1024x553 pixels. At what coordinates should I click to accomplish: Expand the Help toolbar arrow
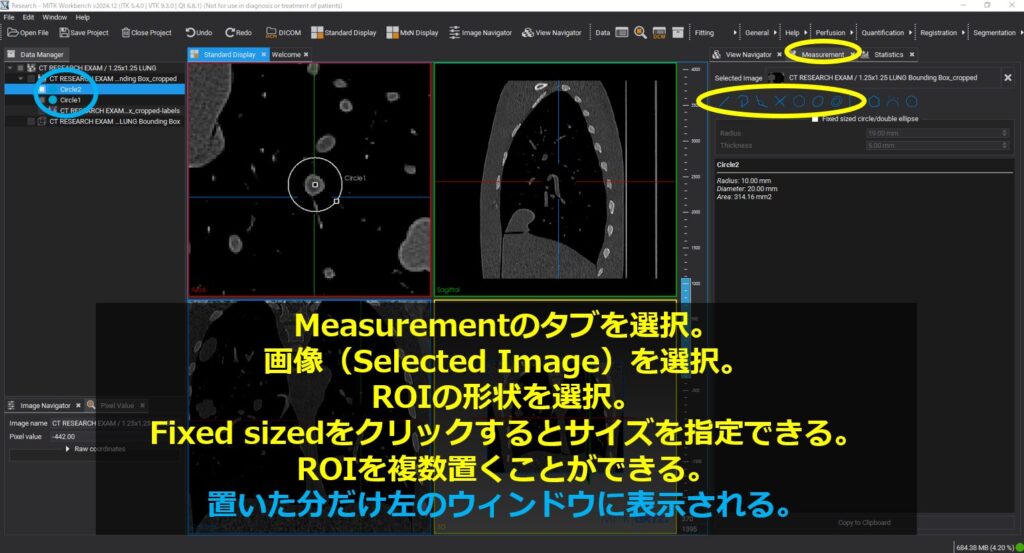[805, 32]
